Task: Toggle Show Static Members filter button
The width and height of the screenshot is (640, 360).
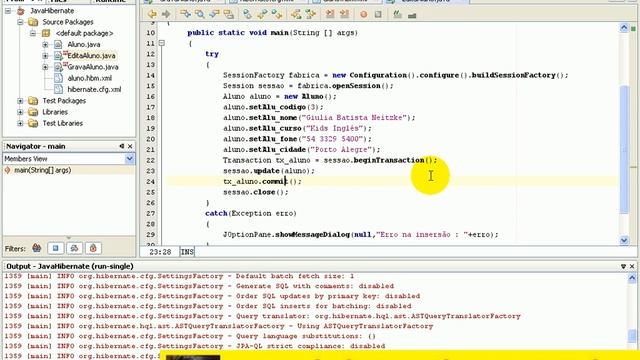Action: [x=74, y=248]
